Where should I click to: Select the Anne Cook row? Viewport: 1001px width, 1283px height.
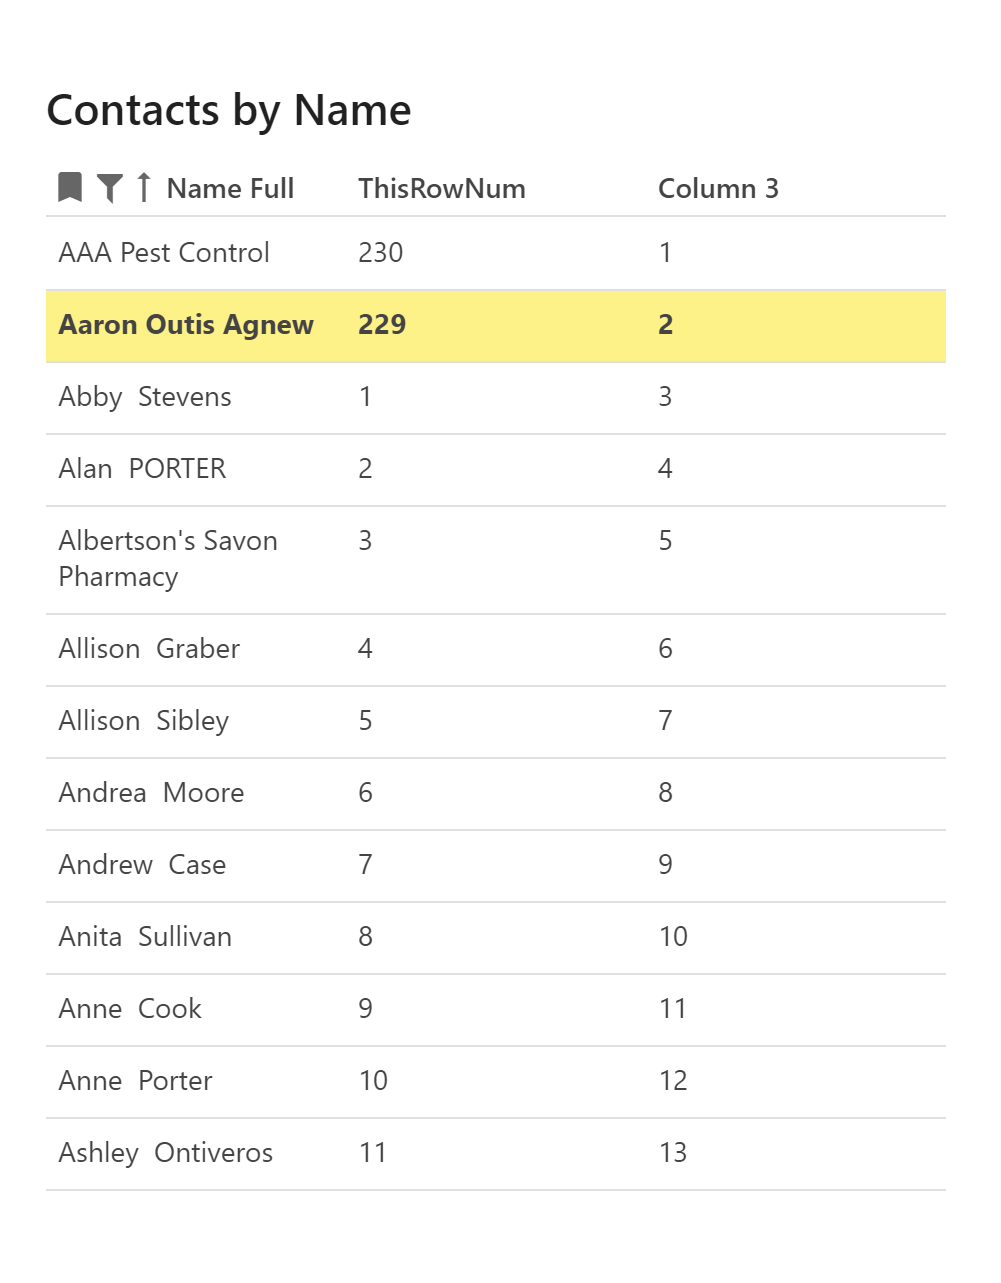pyautogui.click(x=130, y=1009)
